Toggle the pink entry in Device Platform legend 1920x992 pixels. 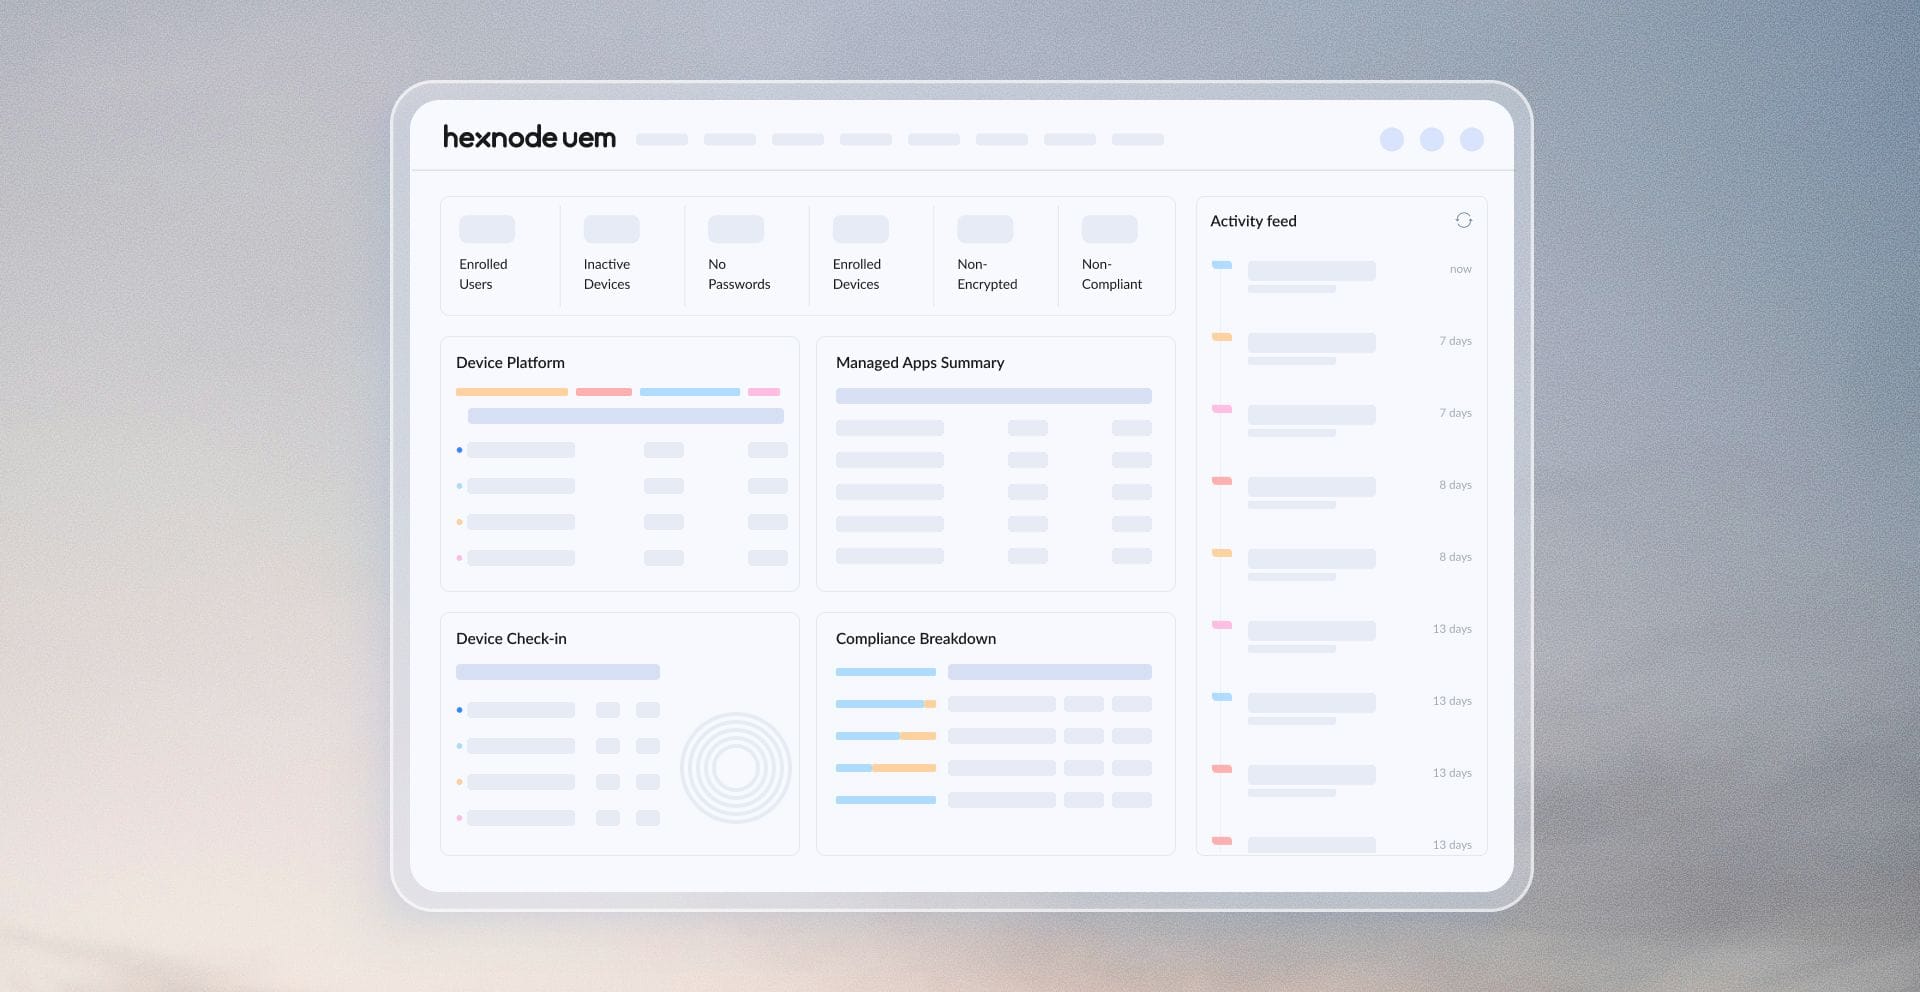pyautogui.click(x=460, y=557)
